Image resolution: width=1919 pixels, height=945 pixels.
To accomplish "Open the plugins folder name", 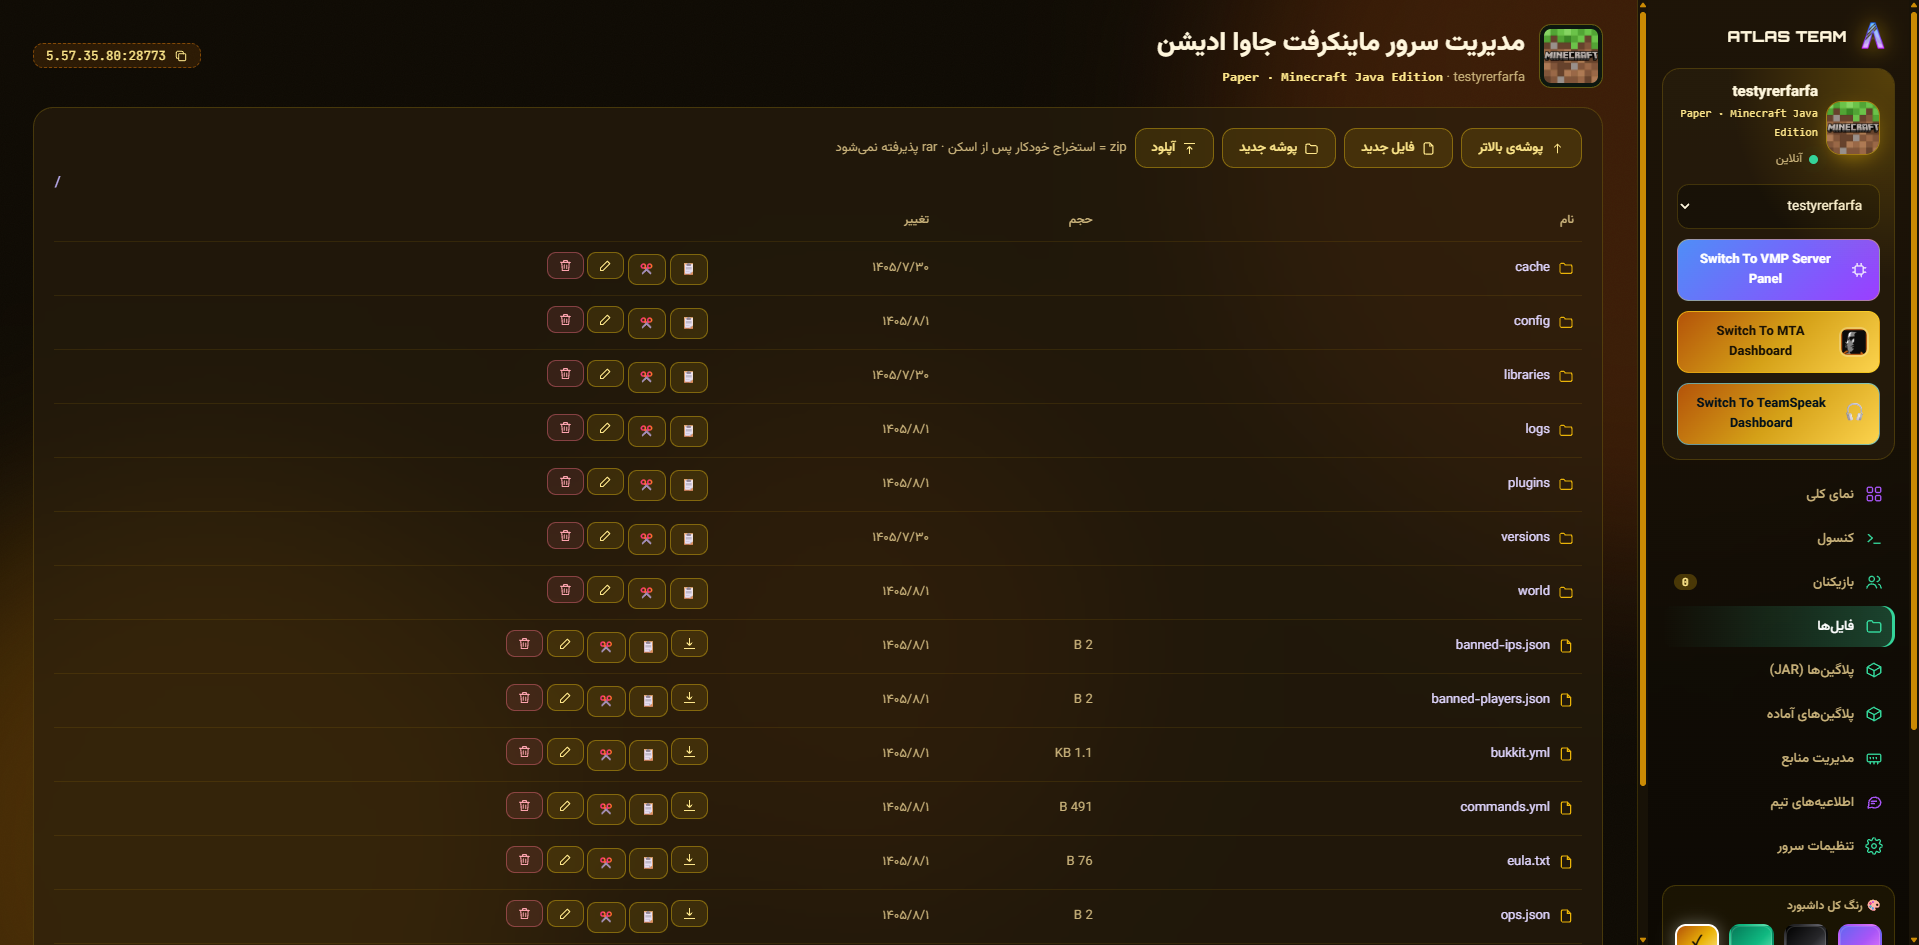I will pyautogui.click(x=1528, y=483).
